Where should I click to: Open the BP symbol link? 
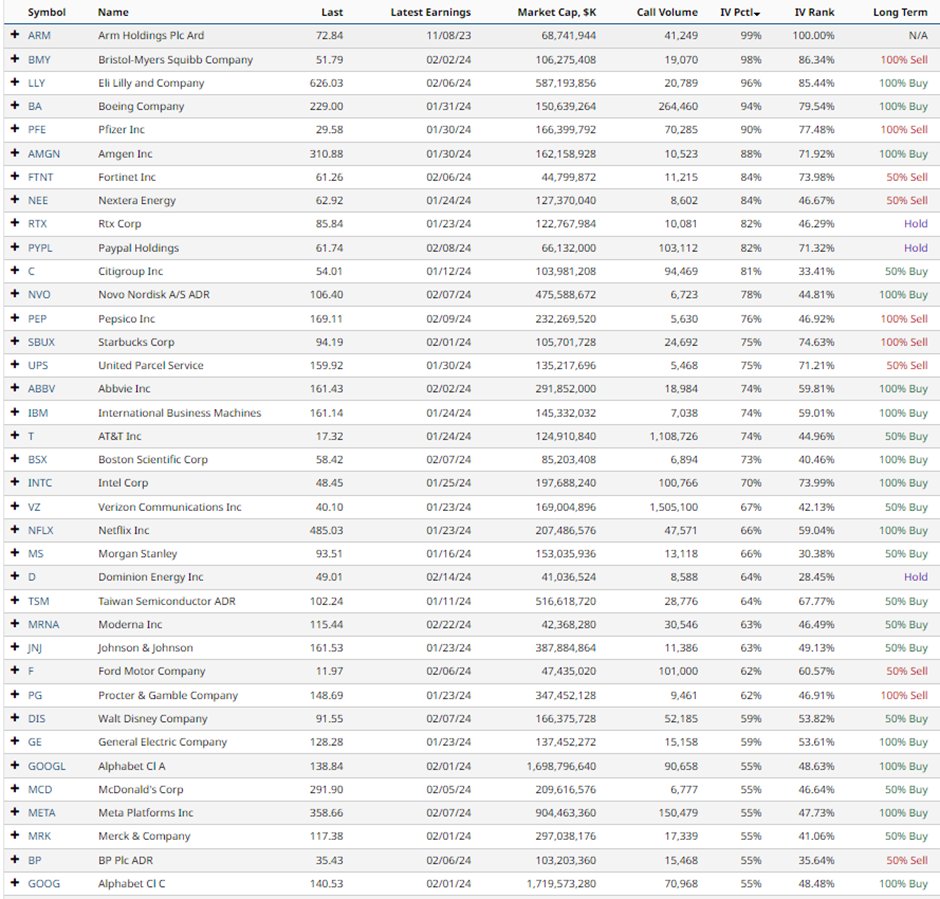coord(35,859)
